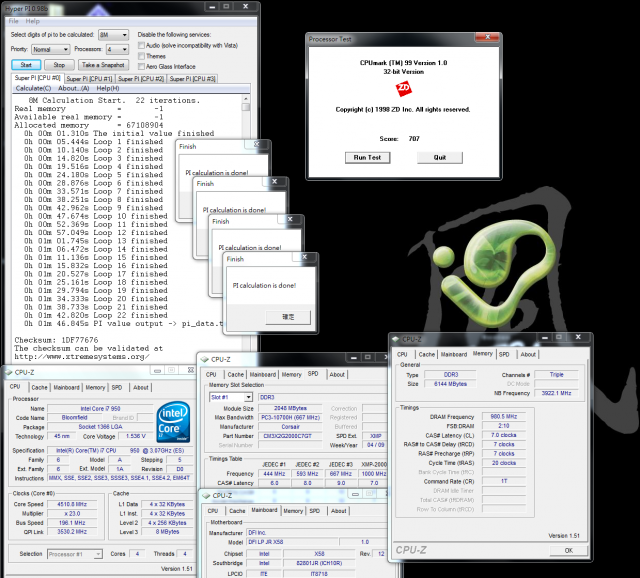
Task: Toggle the Themes service checkbox
Action: point(141,56)
